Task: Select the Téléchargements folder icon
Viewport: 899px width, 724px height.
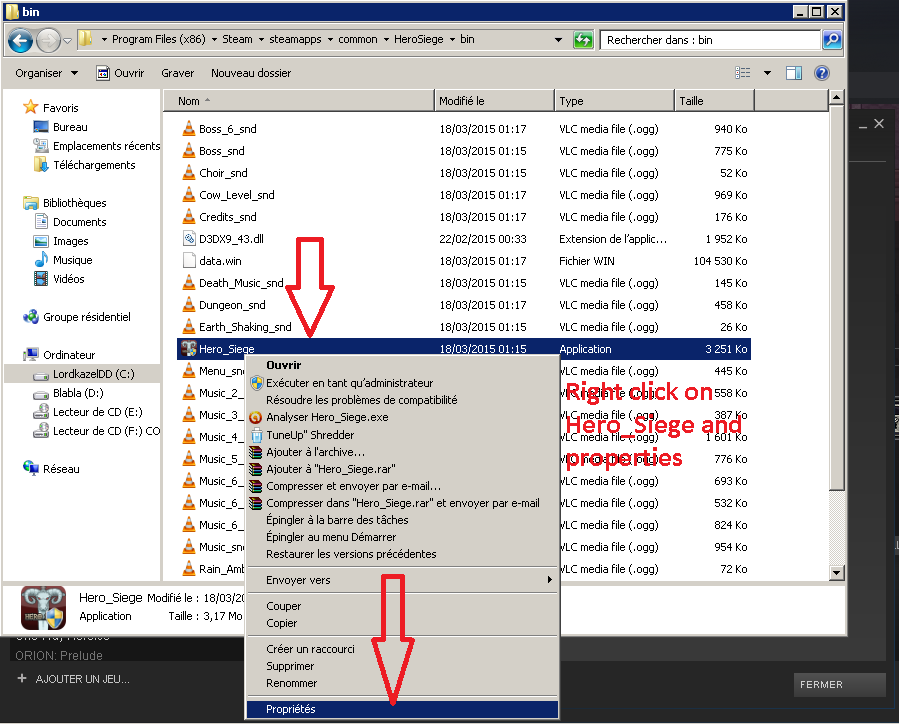Action: [40, 165]
